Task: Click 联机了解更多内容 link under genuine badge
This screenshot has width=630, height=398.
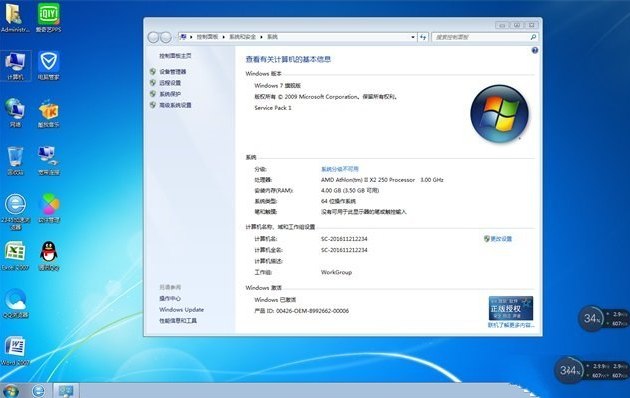Action: pyautogui.click(x=511, y=325)
